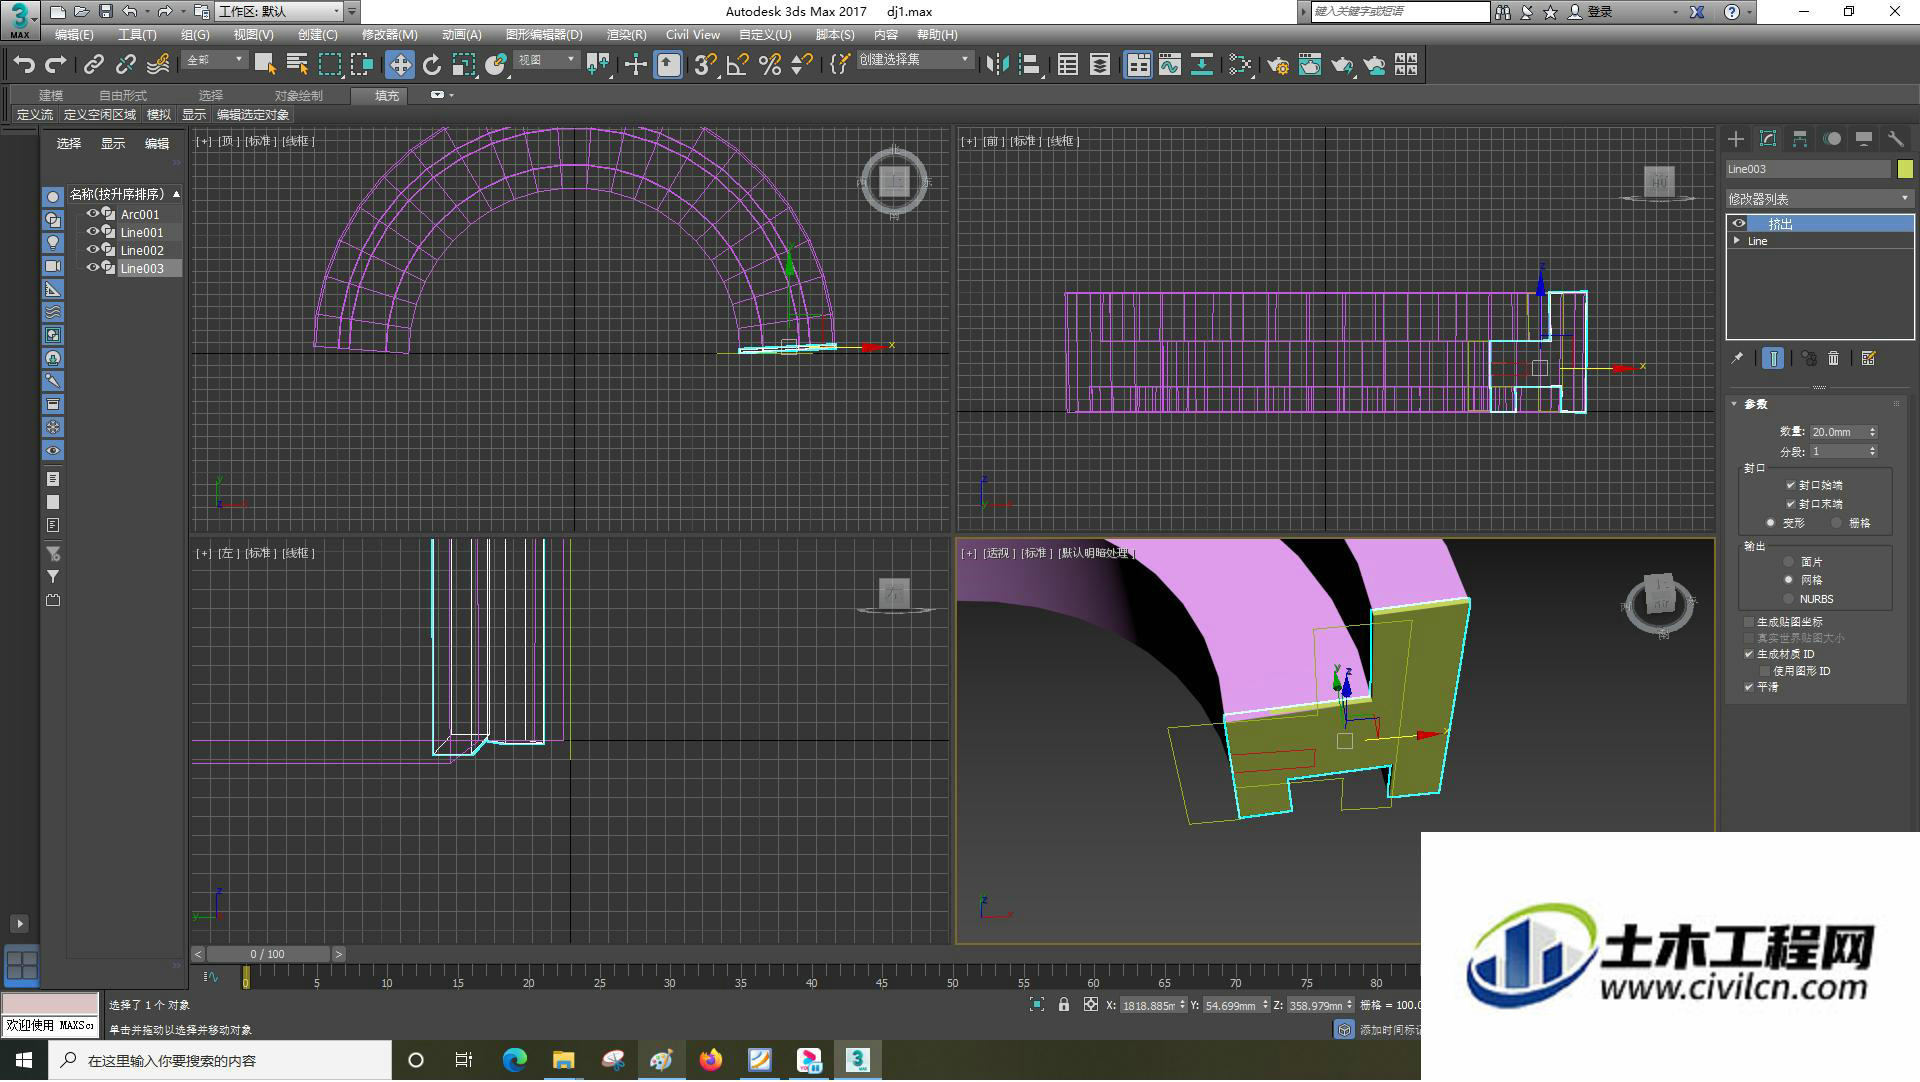Select the NURBS output radio button
Screen dimensions: 1920x1082
1789,599
